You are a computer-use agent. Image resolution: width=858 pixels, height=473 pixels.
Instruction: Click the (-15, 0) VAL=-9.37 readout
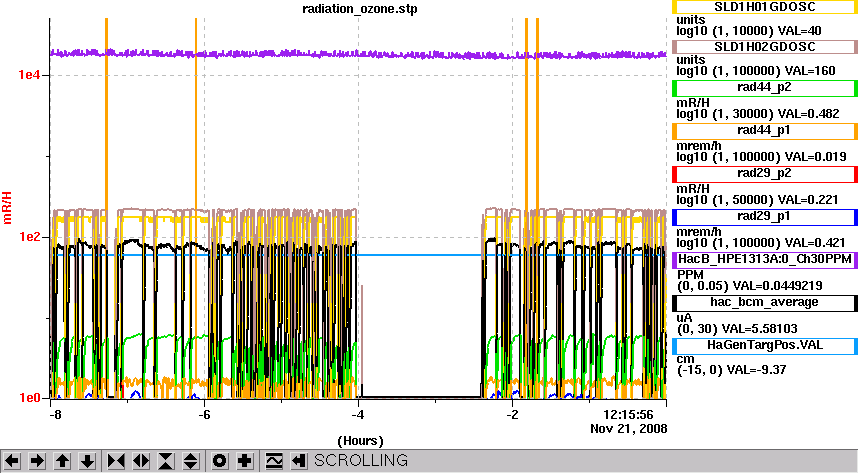(x=732, y=370)
